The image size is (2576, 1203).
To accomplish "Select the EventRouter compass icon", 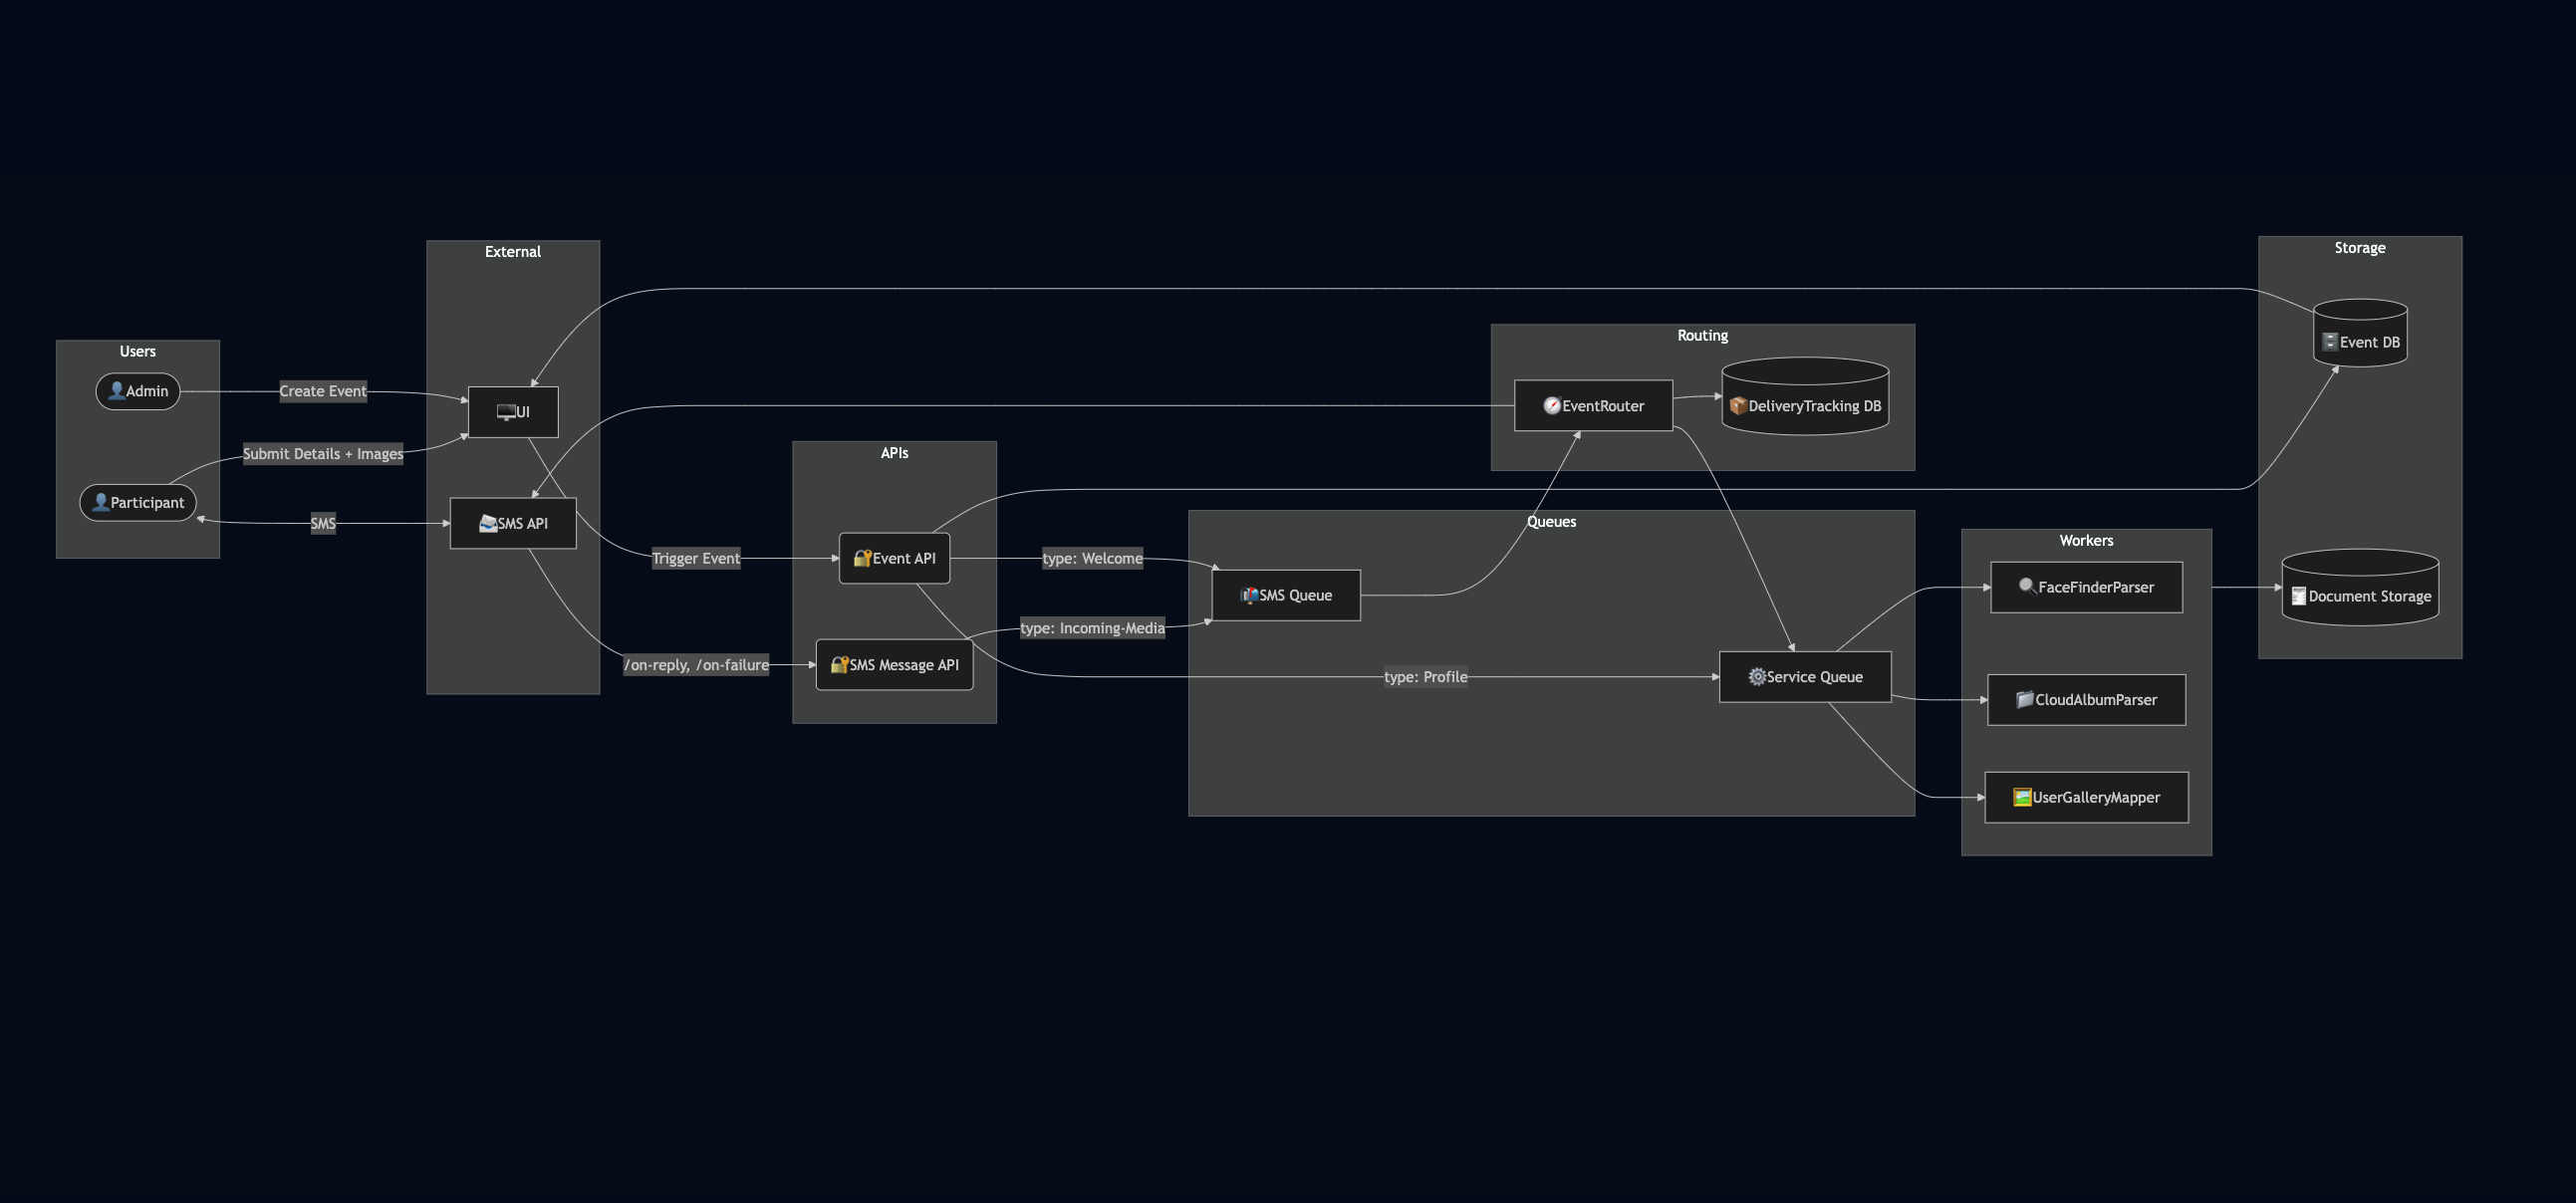I will [x=1552, y=406].
